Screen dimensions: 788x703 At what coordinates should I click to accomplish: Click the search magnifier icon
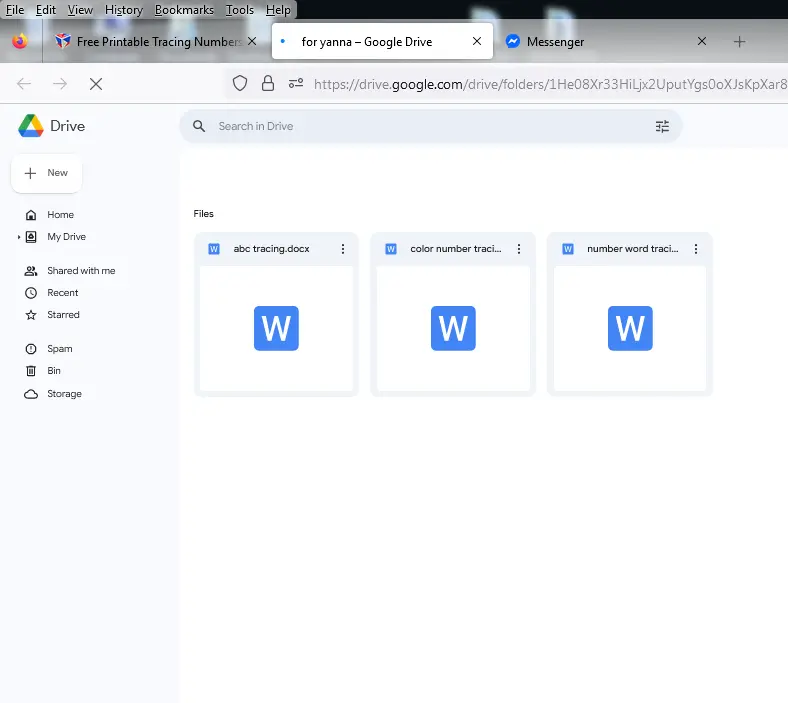coord(199,126)
